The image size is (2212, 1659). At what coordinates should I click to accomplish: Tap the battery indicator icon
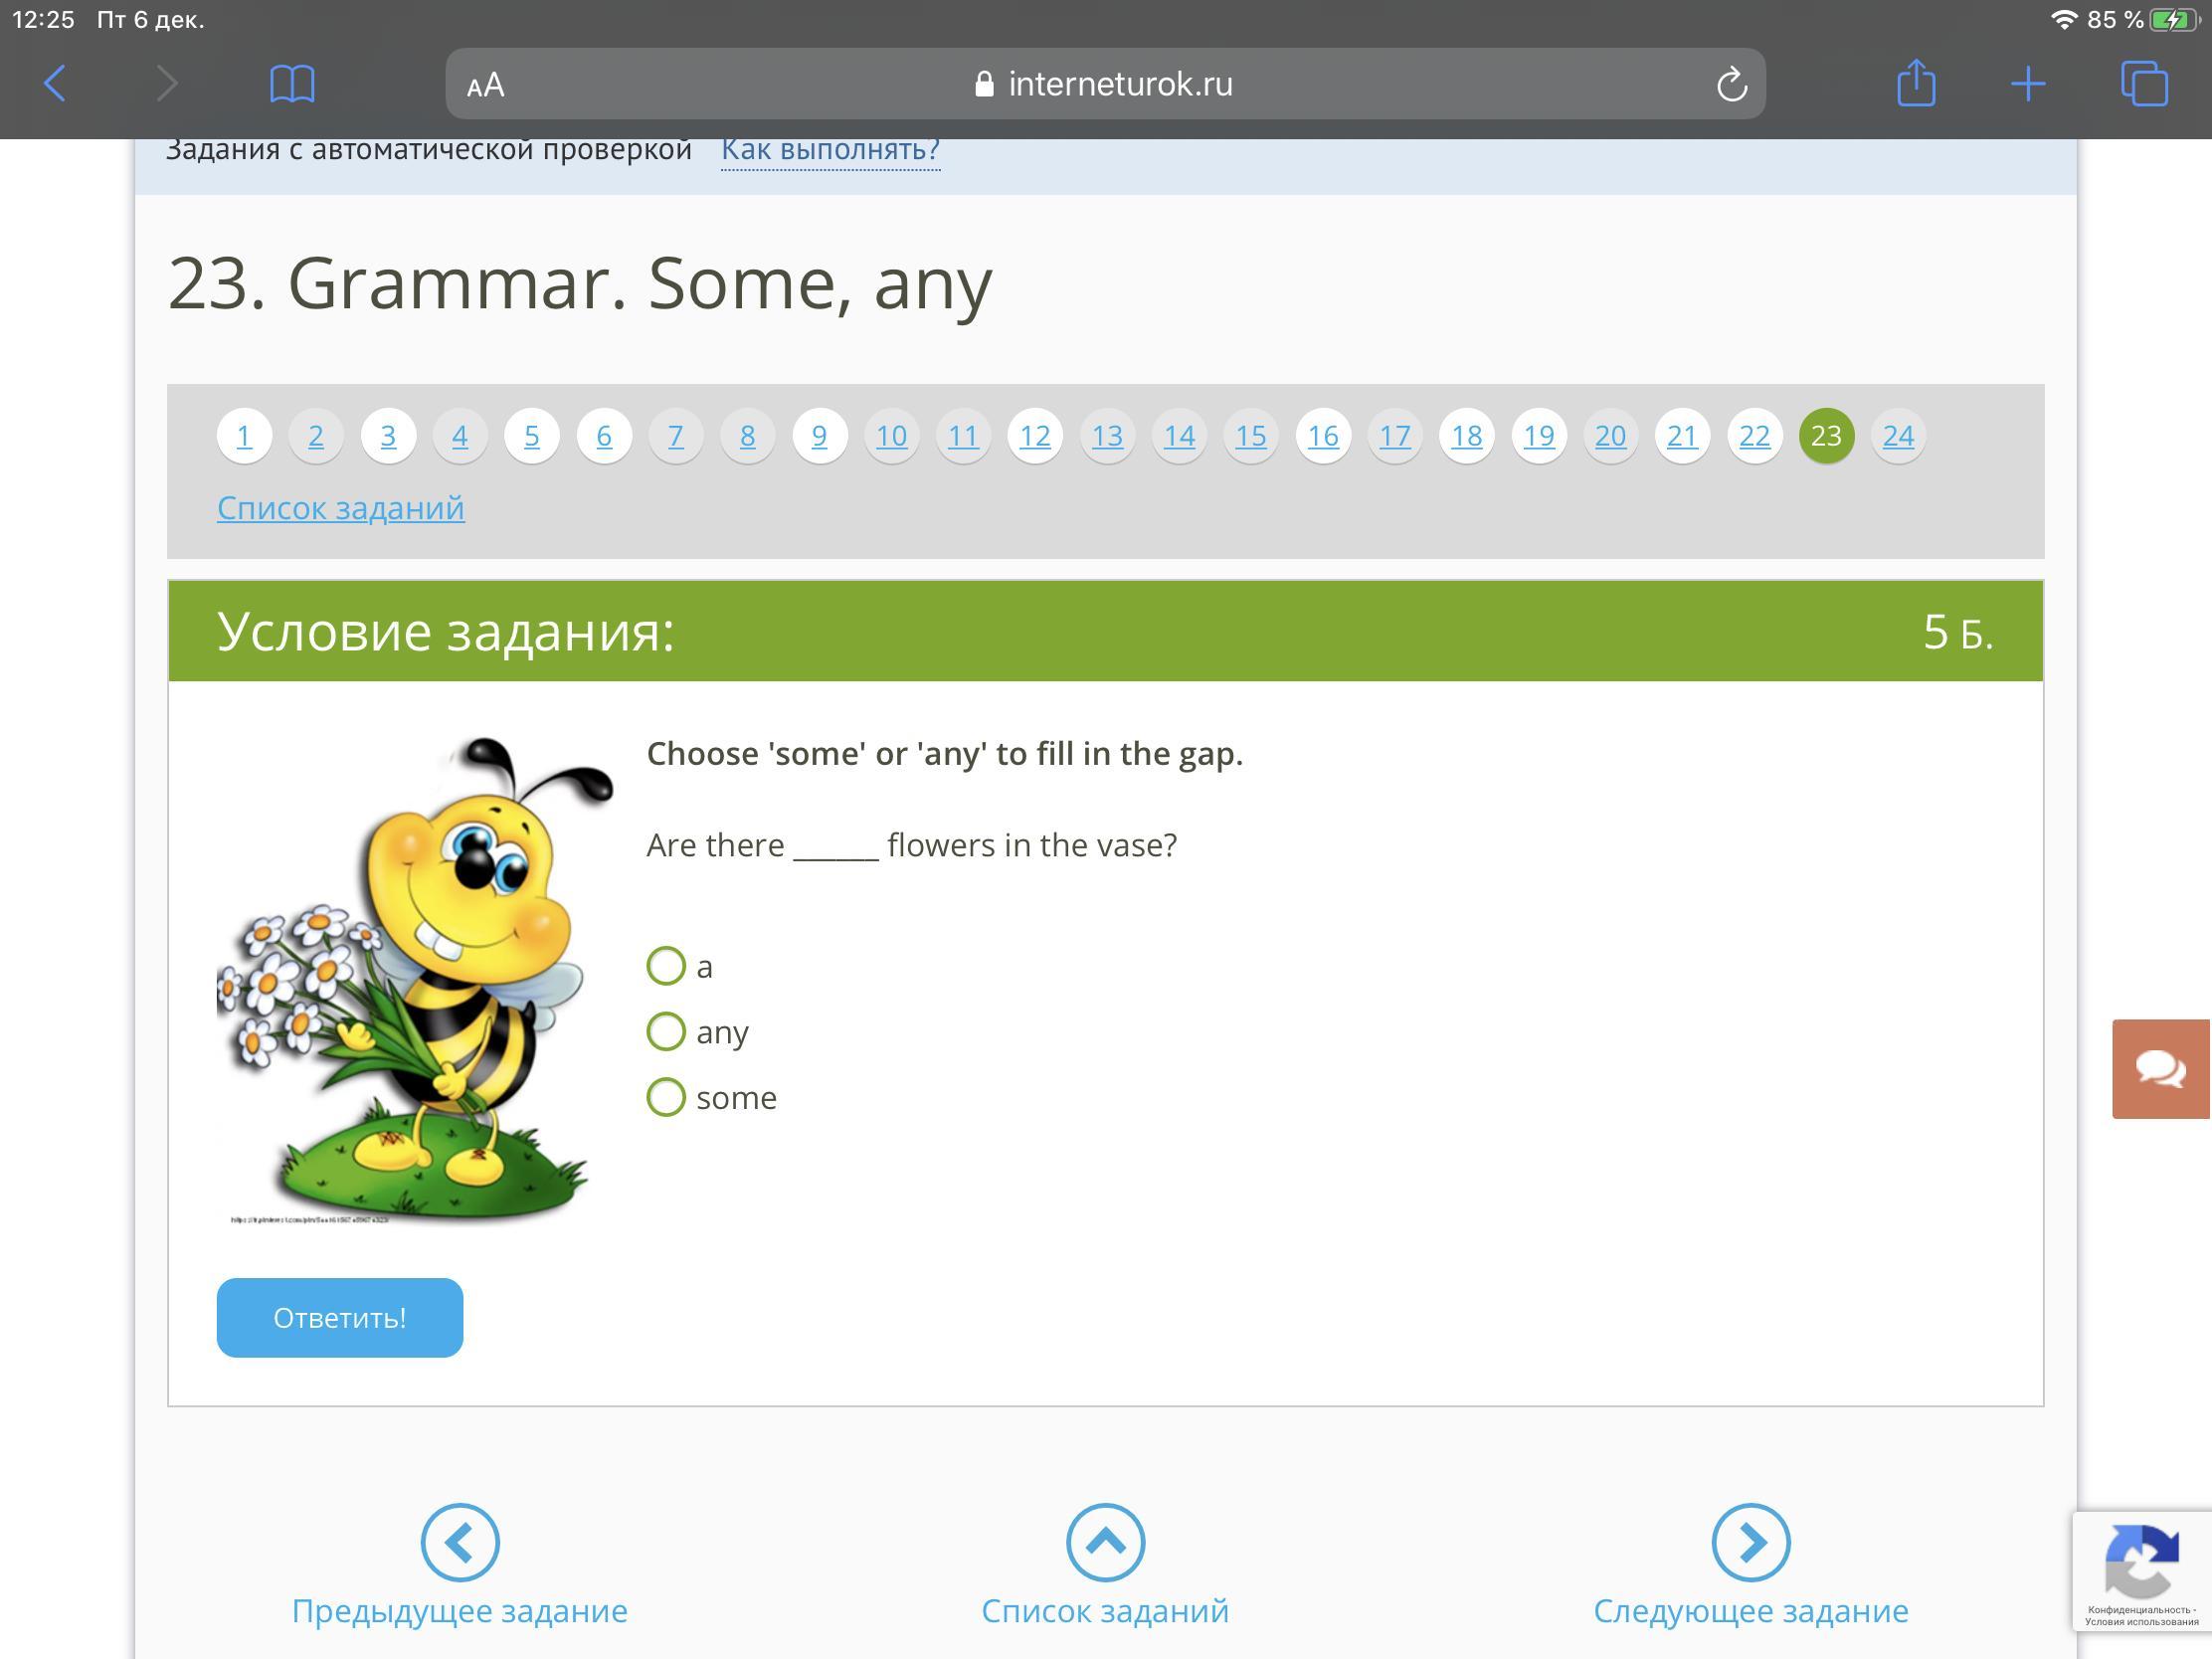coord(2175,19)
